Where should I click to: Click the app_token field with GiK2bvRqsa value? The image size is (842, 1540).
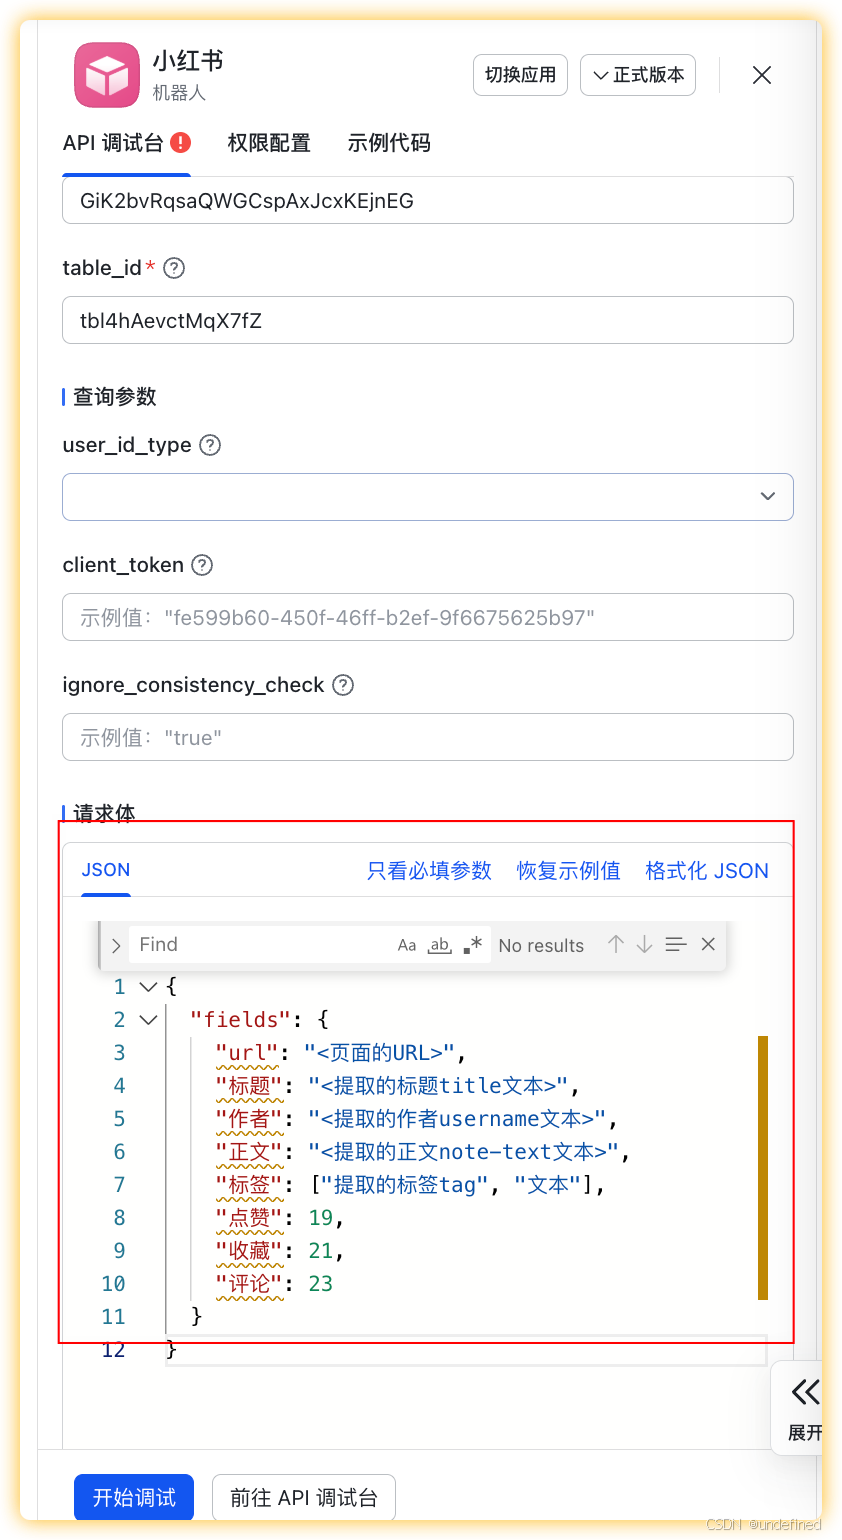point(428,201)
